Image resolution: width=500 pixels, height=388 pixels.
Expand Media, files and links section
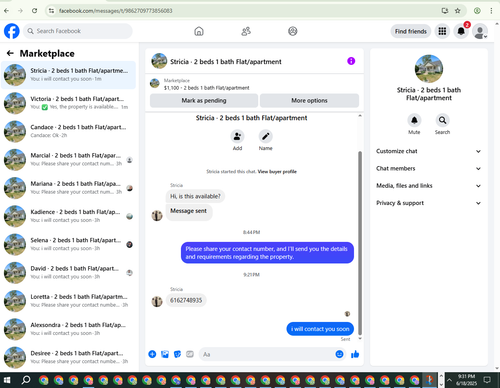click(429, 186)
